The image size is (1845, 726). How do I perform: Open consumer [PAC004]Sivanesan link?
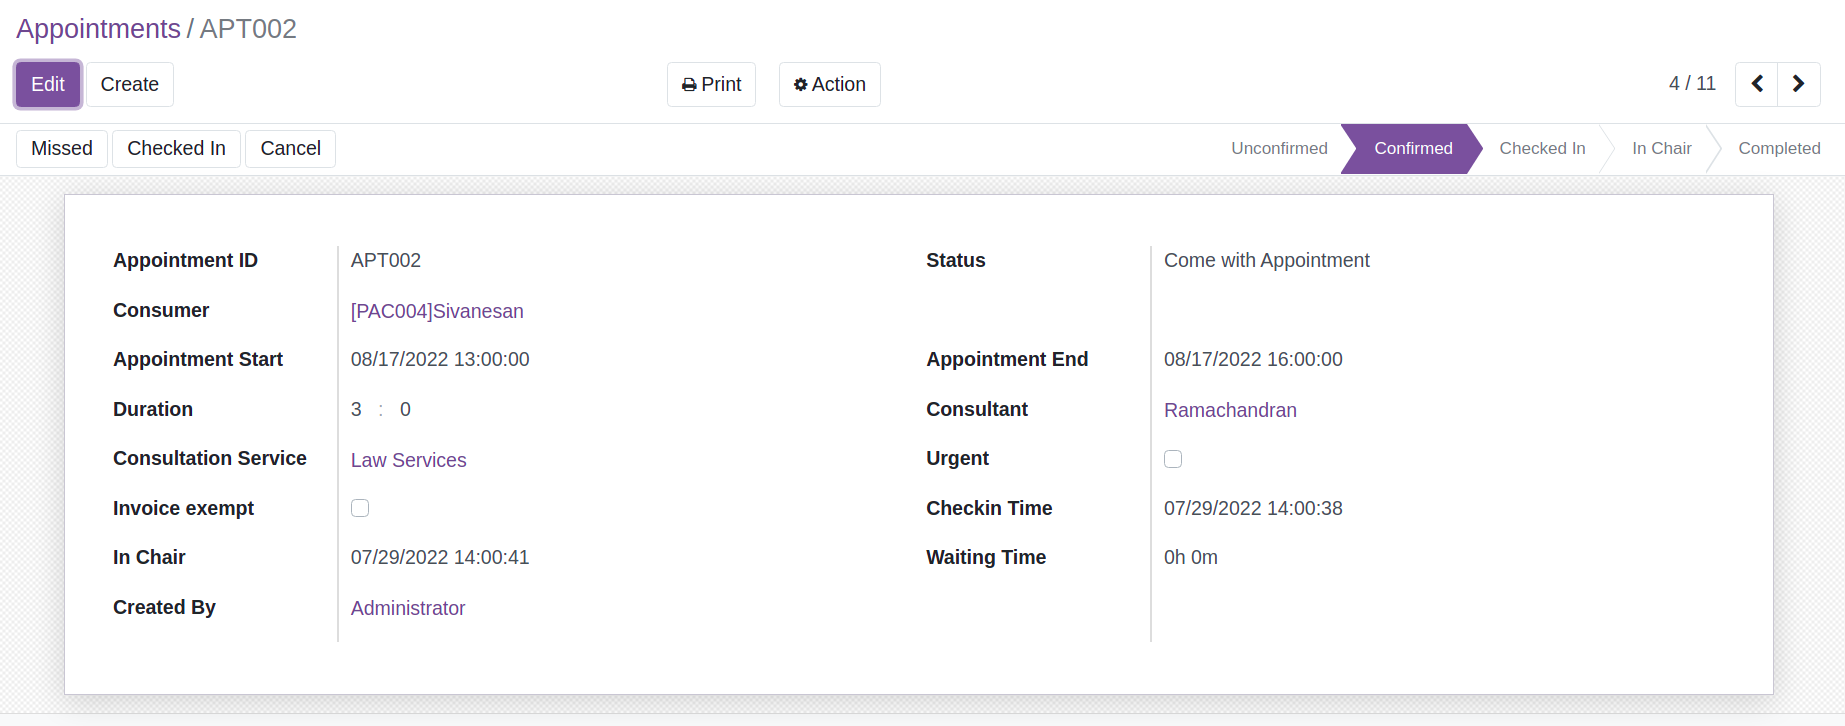pyautogui.click(x=437, y=311)
